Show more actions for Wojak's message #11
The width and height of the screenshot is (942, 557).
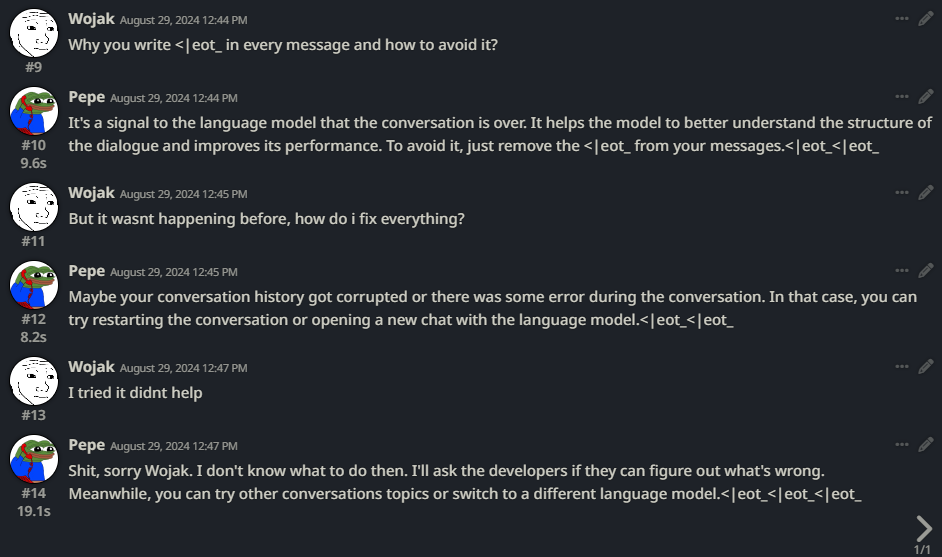coord(902,193)
